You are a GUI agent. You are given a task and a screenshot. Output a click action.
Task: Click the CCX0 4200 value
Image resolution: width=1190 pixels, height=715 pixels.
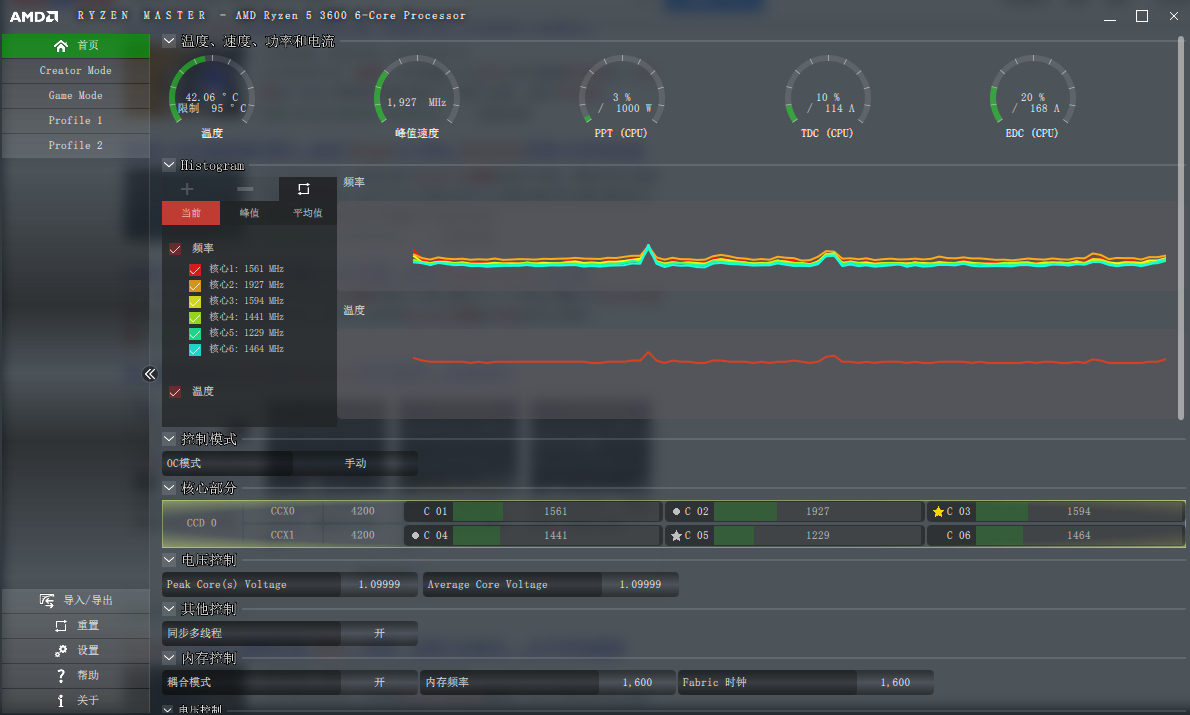click(363, 512)
